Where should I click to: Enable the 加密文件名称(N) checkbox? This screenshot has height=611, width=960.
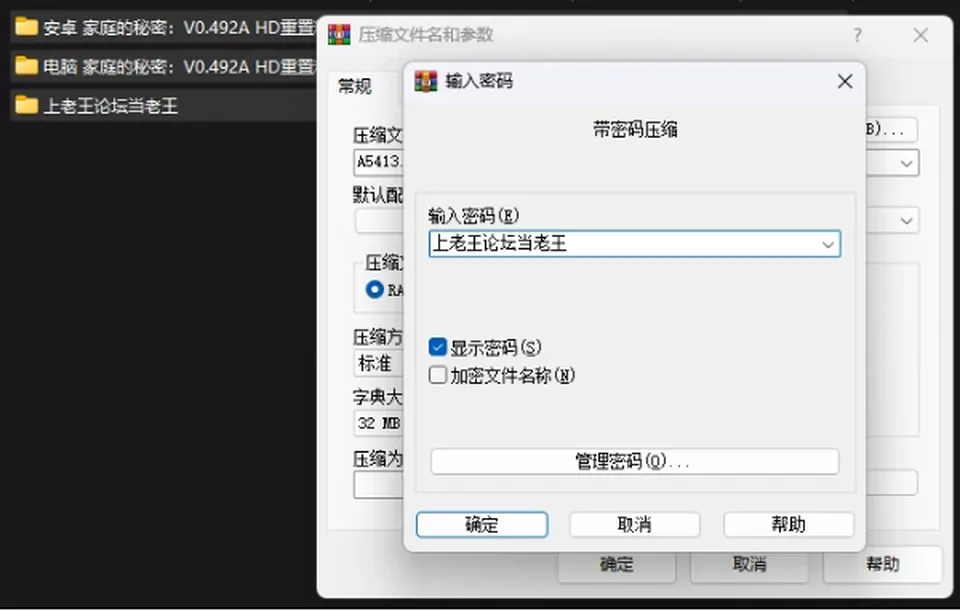tap(438, 375)
